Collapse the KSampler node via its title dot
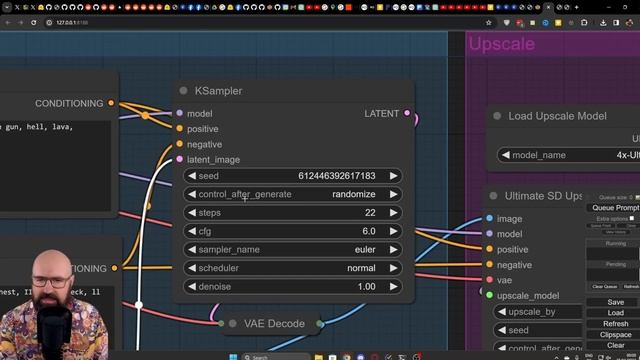This screenshot has width=640, height=360. coord(183,91)
